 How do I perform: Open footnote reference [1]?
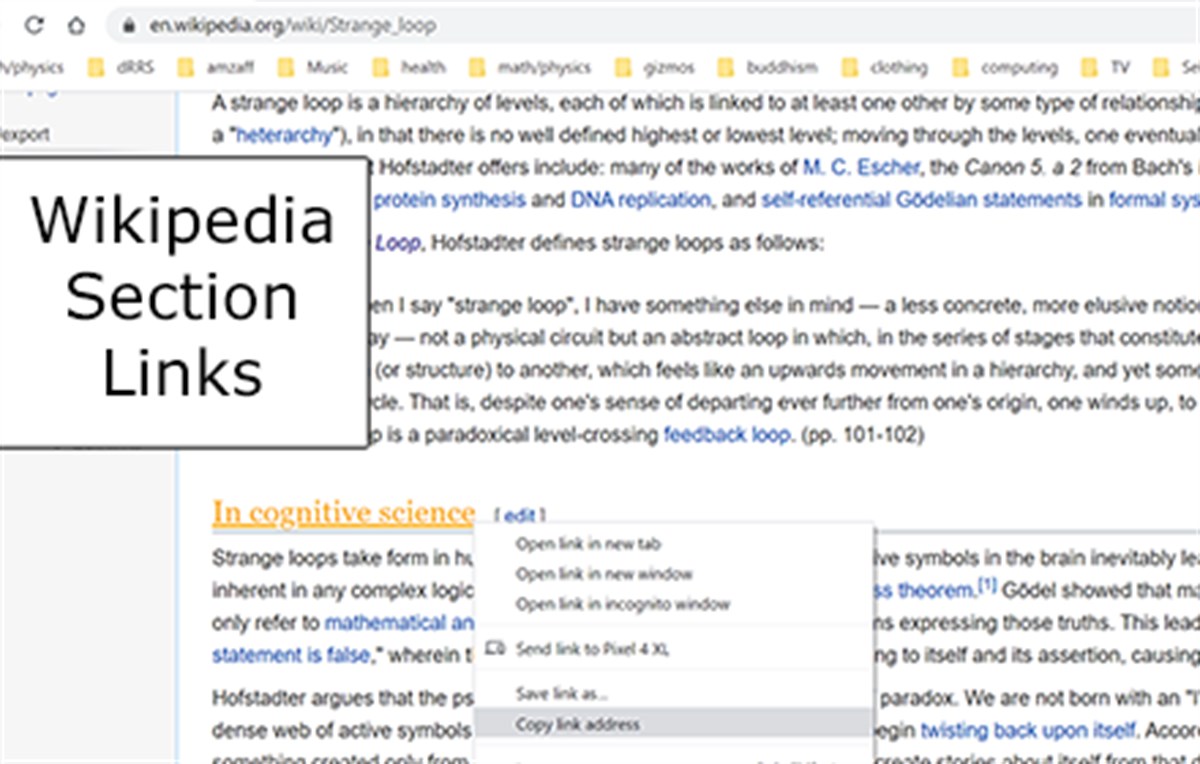pyautogui.click(x=987, y=586)
